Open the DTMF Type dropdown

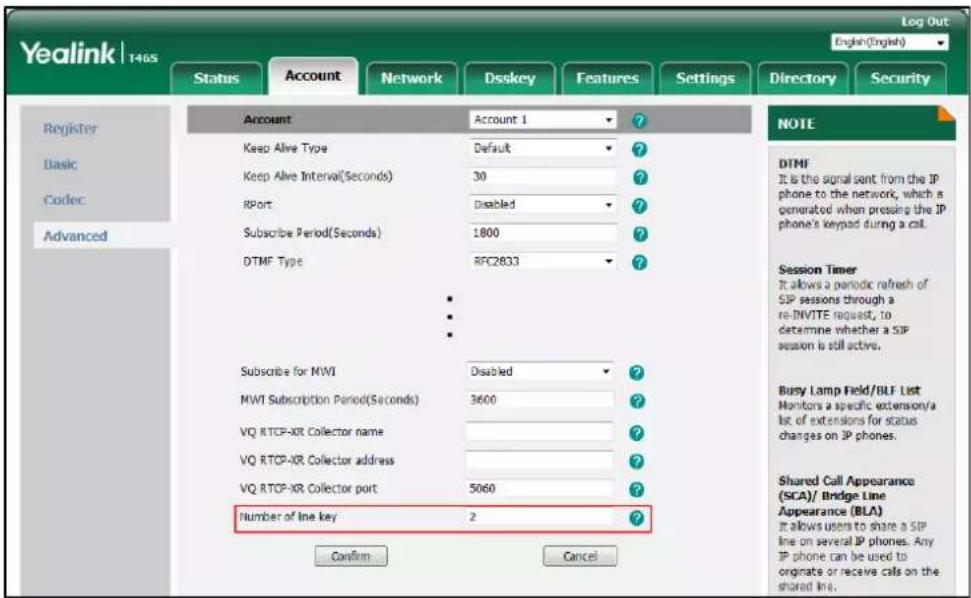(x=542, y=261)
